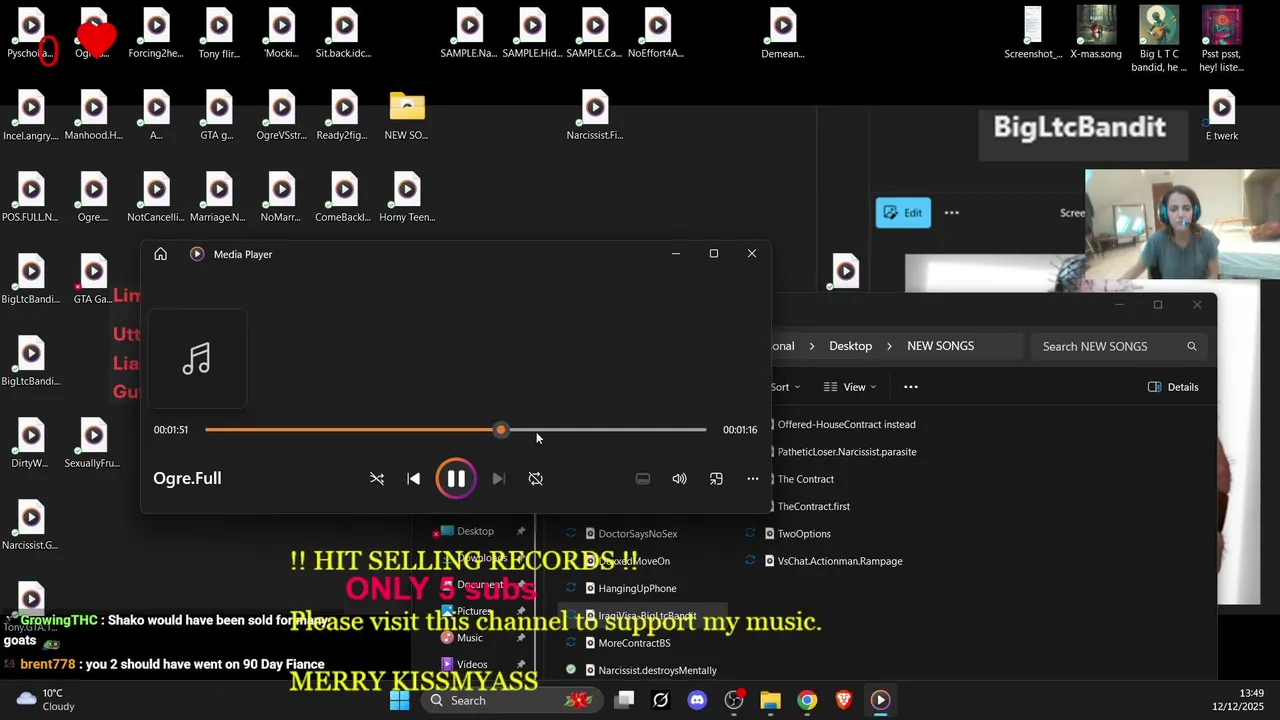
Task: Toggle the Details pane in File Explorer
Action: (x=1173, y=387)
